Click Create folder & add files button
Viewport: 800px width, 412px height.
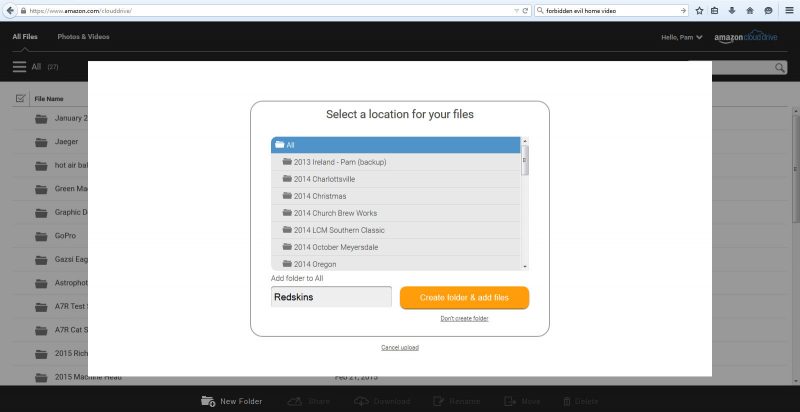coord(464,298)
